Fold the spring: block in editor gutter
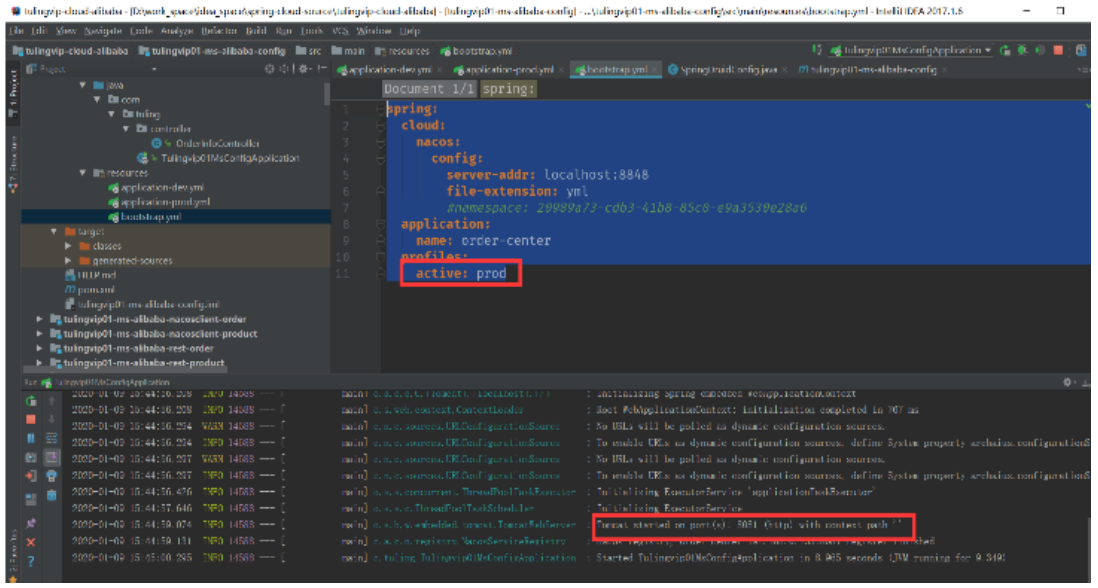This screenshot has width=1098, height=588. [380, 109]
